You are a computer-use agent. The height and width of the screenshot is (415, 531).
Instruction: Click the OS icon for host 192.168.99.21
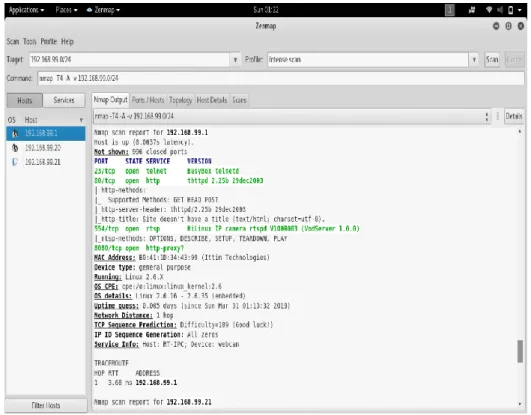click(x=15, y=162)
